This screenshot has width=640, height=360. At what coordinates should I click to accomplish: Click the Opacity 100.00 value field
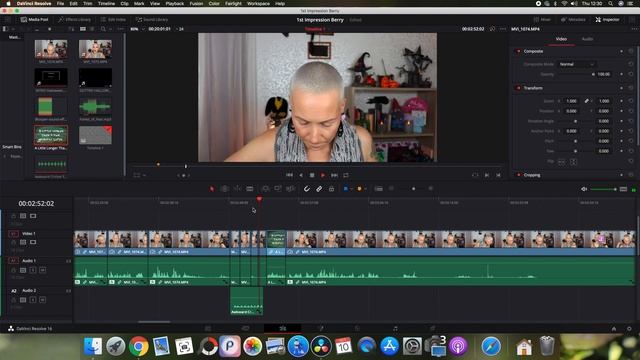coord(604,74)
